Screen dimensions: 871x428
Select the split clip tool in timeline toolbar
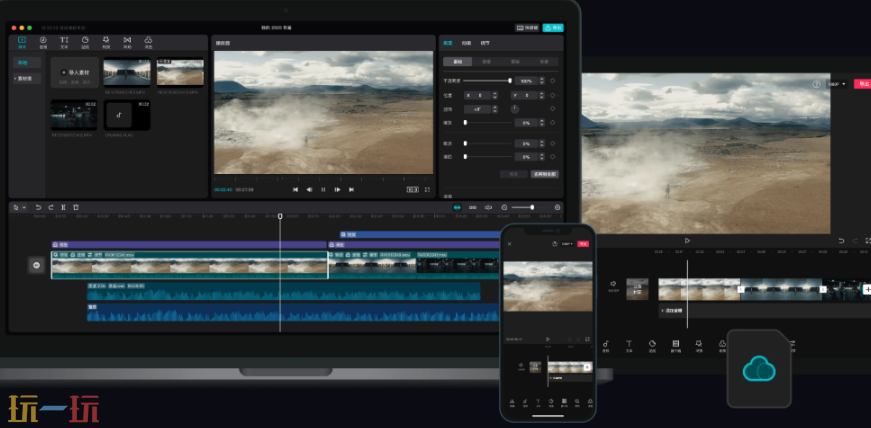click(x=63, y=207)
